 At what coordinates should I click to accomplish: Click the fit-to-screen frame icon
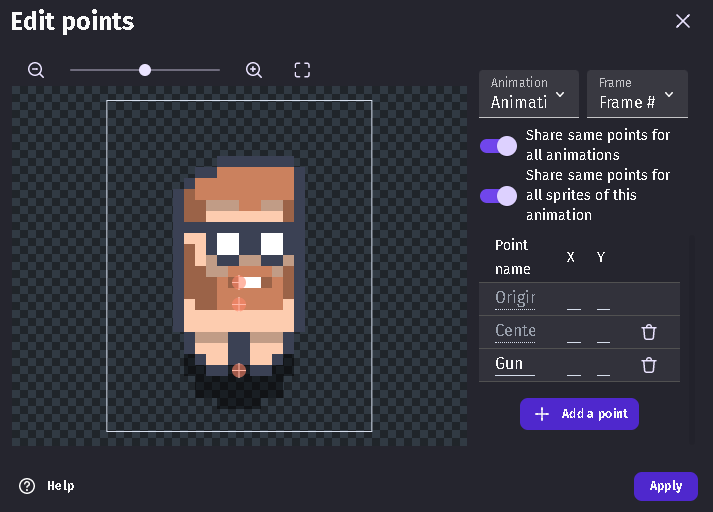302,70
